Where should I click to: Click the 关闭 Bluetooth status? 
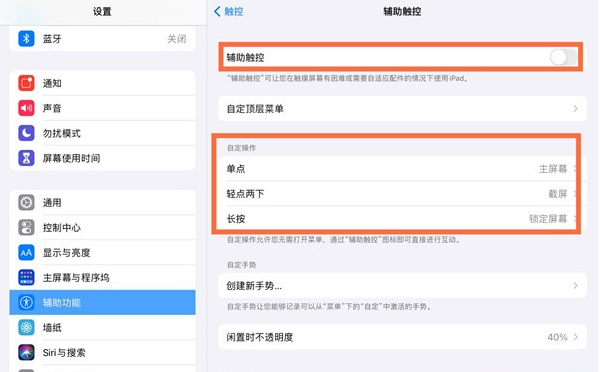(x=177, y=39)
